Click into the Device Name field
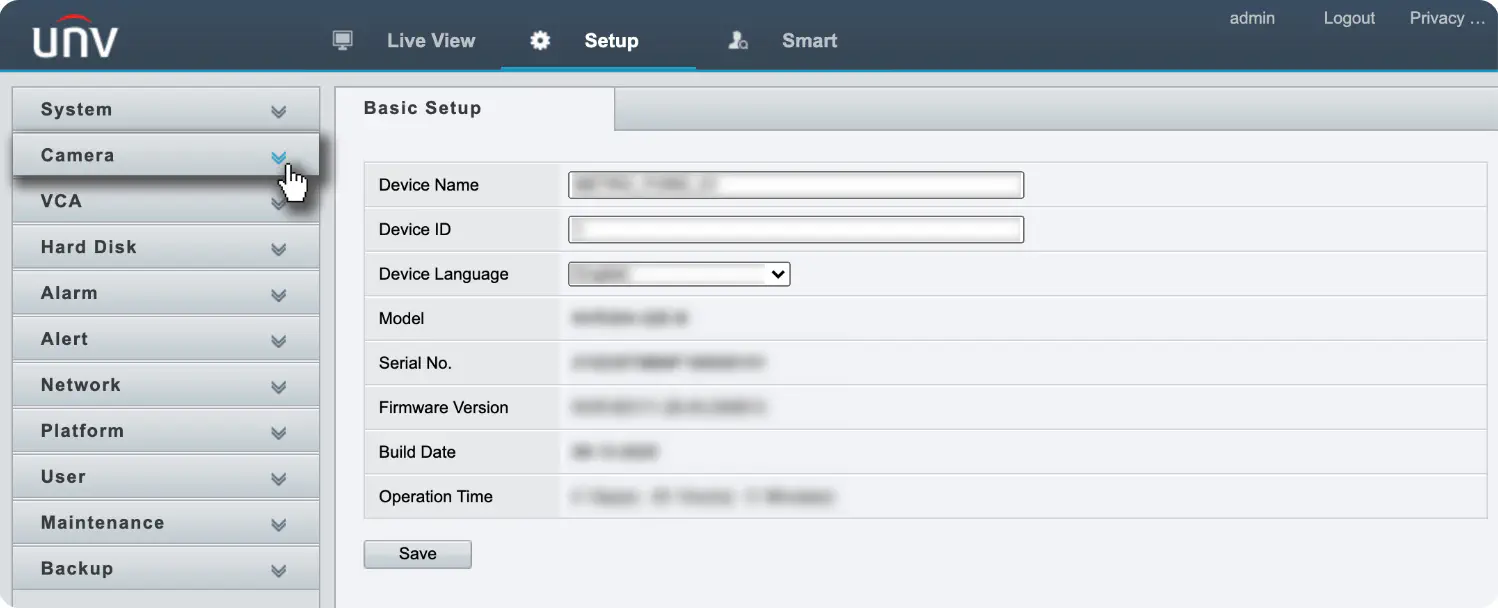This screenshot has width=1498, height=608. [796, 185]
